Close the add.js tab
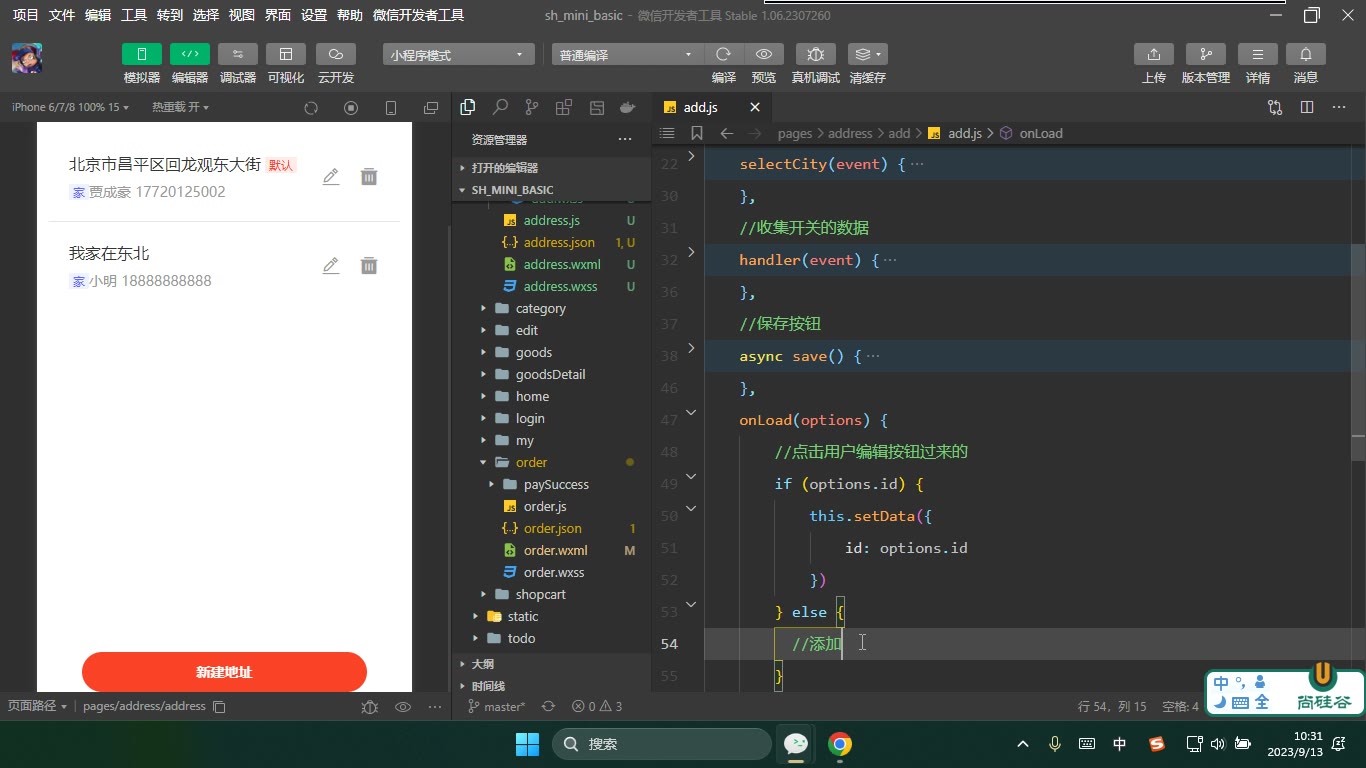This screenshot has height=768, width=1366. [755, 107]
